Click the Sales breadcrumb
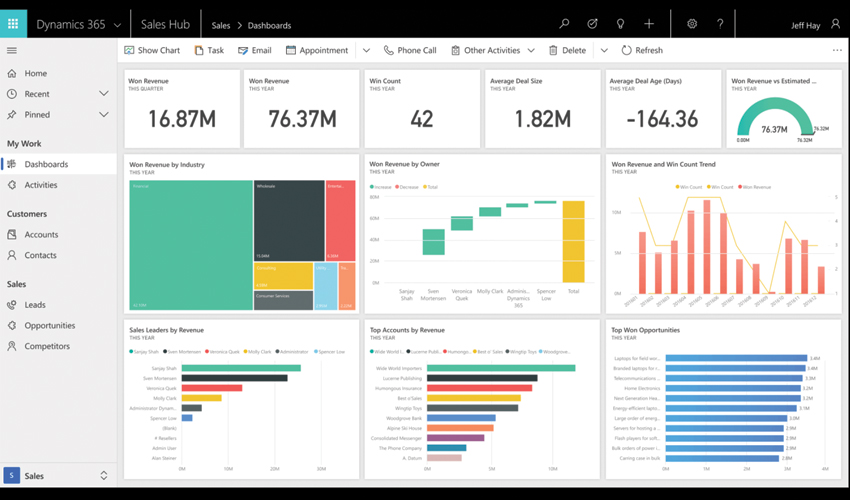The height and width of the screenshot is (500, 850). [221, 25]
